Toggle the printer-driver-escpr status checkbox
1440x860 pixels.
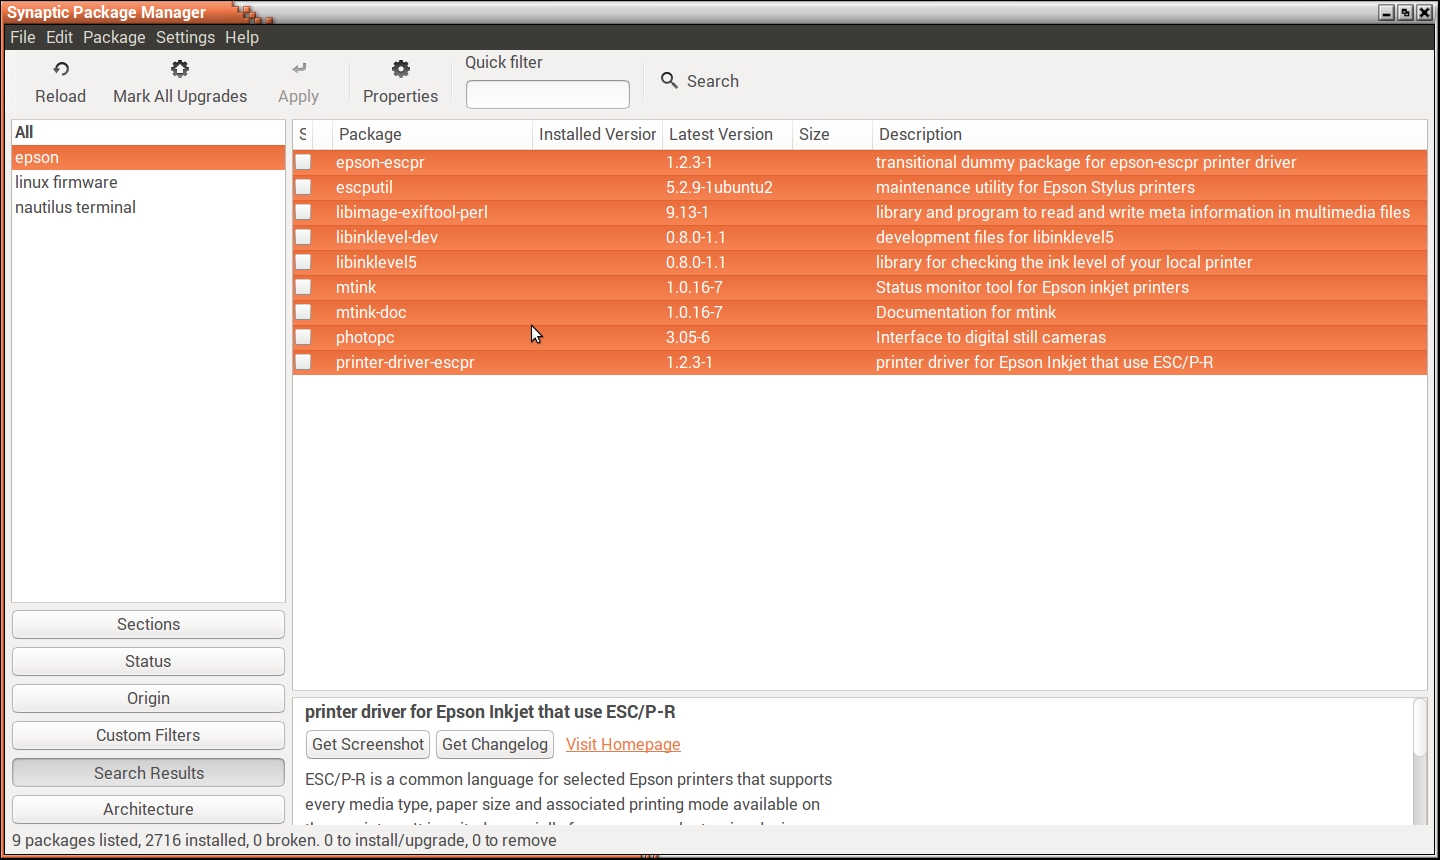[x=303, y=362]
